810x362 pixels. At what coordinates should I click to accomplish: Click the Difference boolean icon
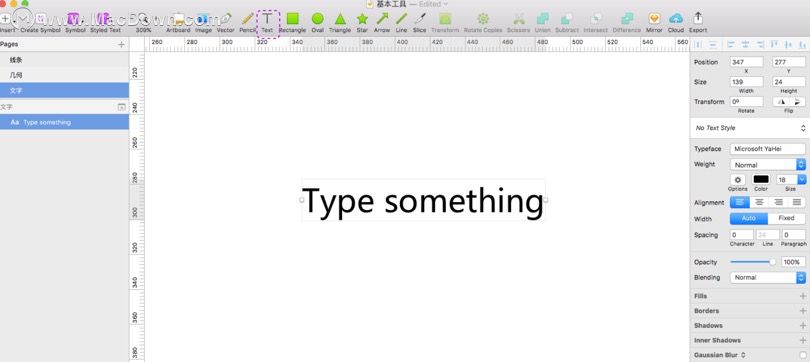click(x=627, y=23)
